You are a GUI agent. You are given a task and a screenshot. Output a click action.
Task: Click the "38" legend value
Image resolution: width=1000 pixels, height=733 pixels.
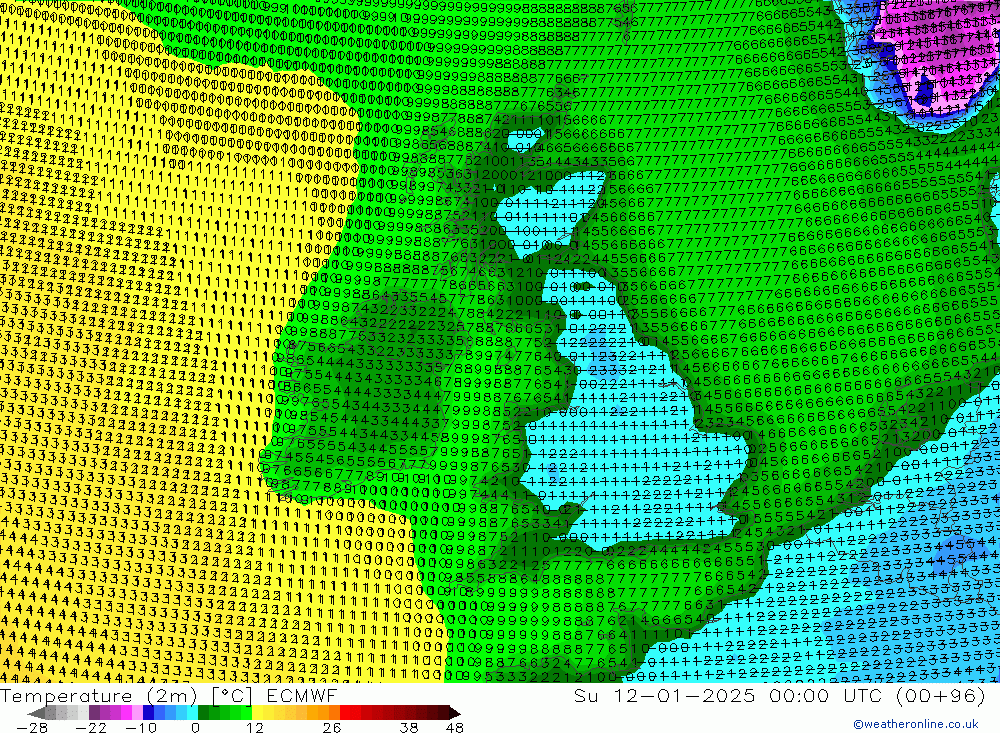409,727
